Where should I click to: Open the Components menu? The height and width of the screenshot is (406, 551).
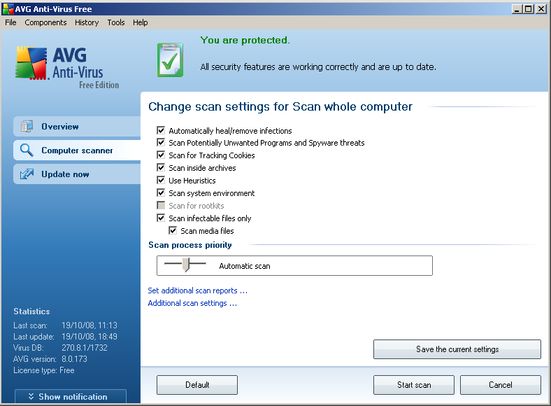click(x=45, y=22)
